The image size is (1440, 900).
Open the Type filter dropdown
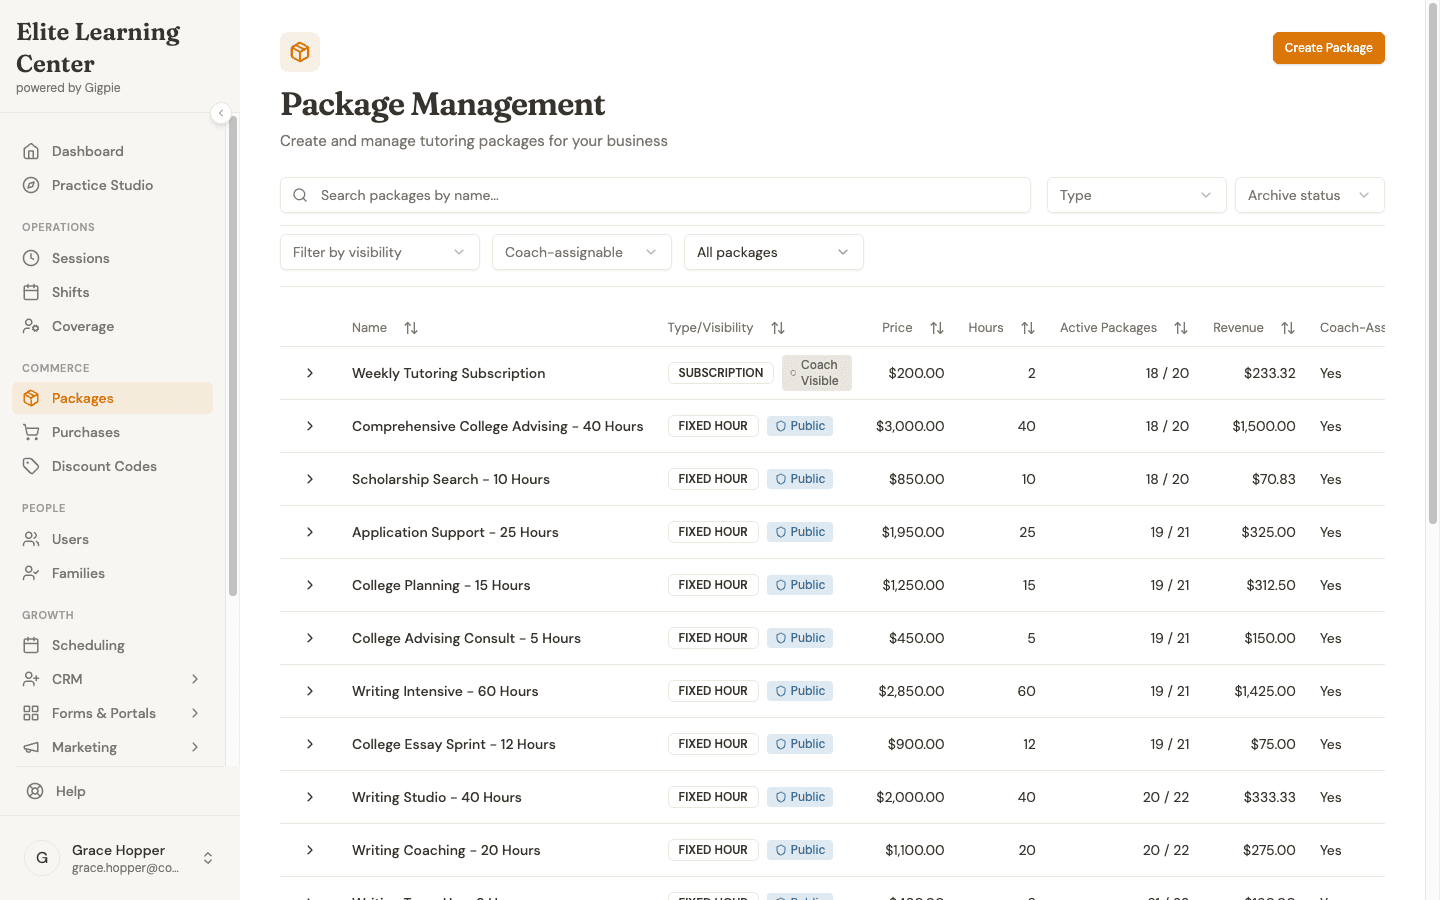(1136, 195)
